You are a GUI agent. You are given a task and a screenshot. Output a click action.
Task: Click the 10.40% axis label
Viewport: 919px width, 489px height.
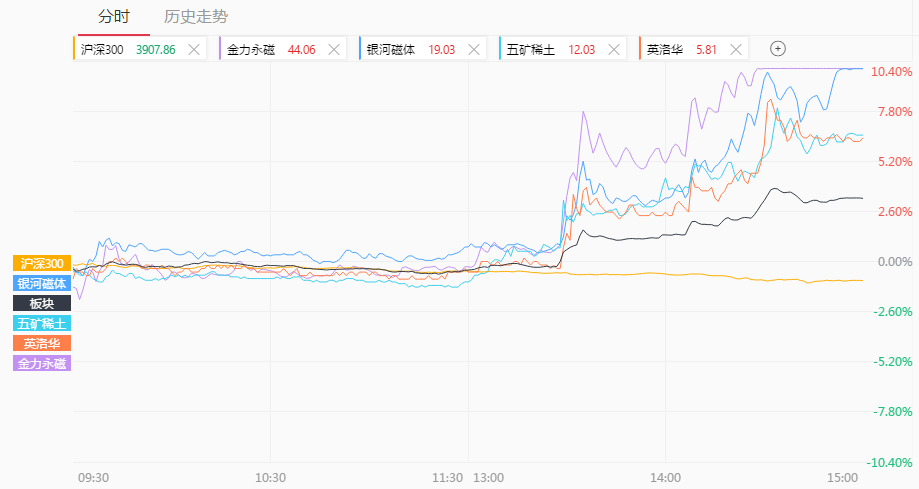coord(891,72)
